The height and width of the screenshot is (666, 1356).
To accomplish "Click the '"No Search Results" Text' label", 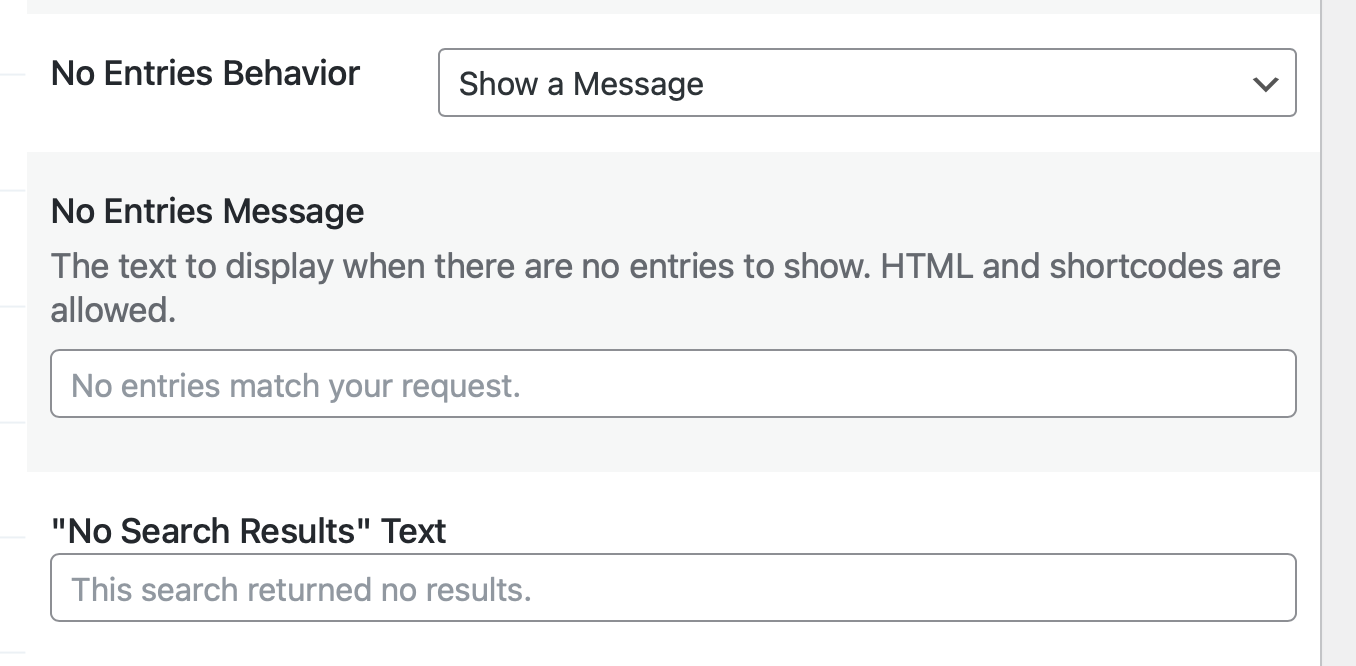I will pos(248,531).
